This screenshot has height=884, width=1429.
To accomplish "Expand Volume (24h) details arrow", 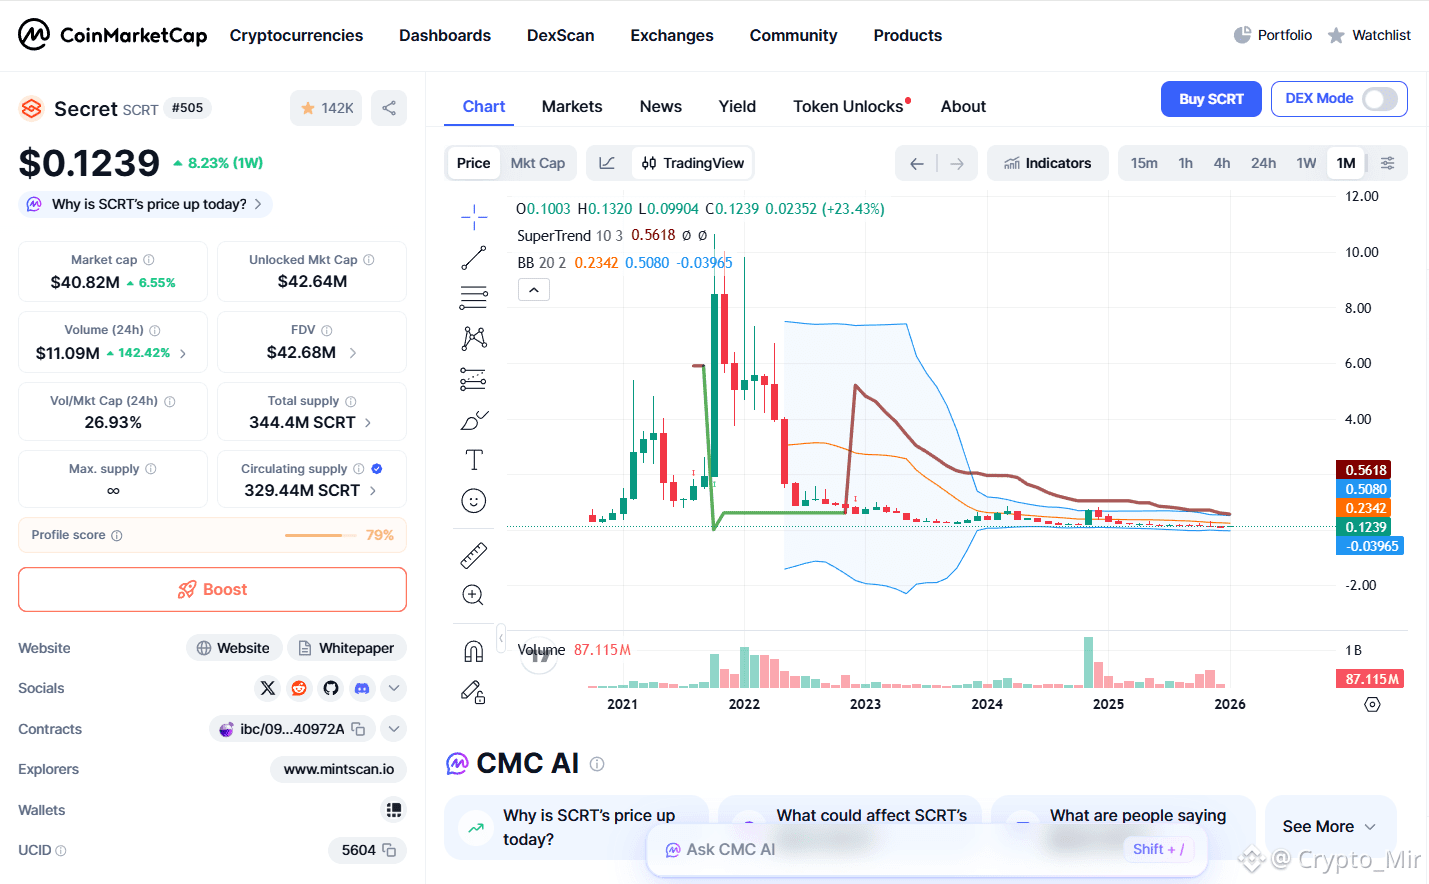I will coord(183,353).
